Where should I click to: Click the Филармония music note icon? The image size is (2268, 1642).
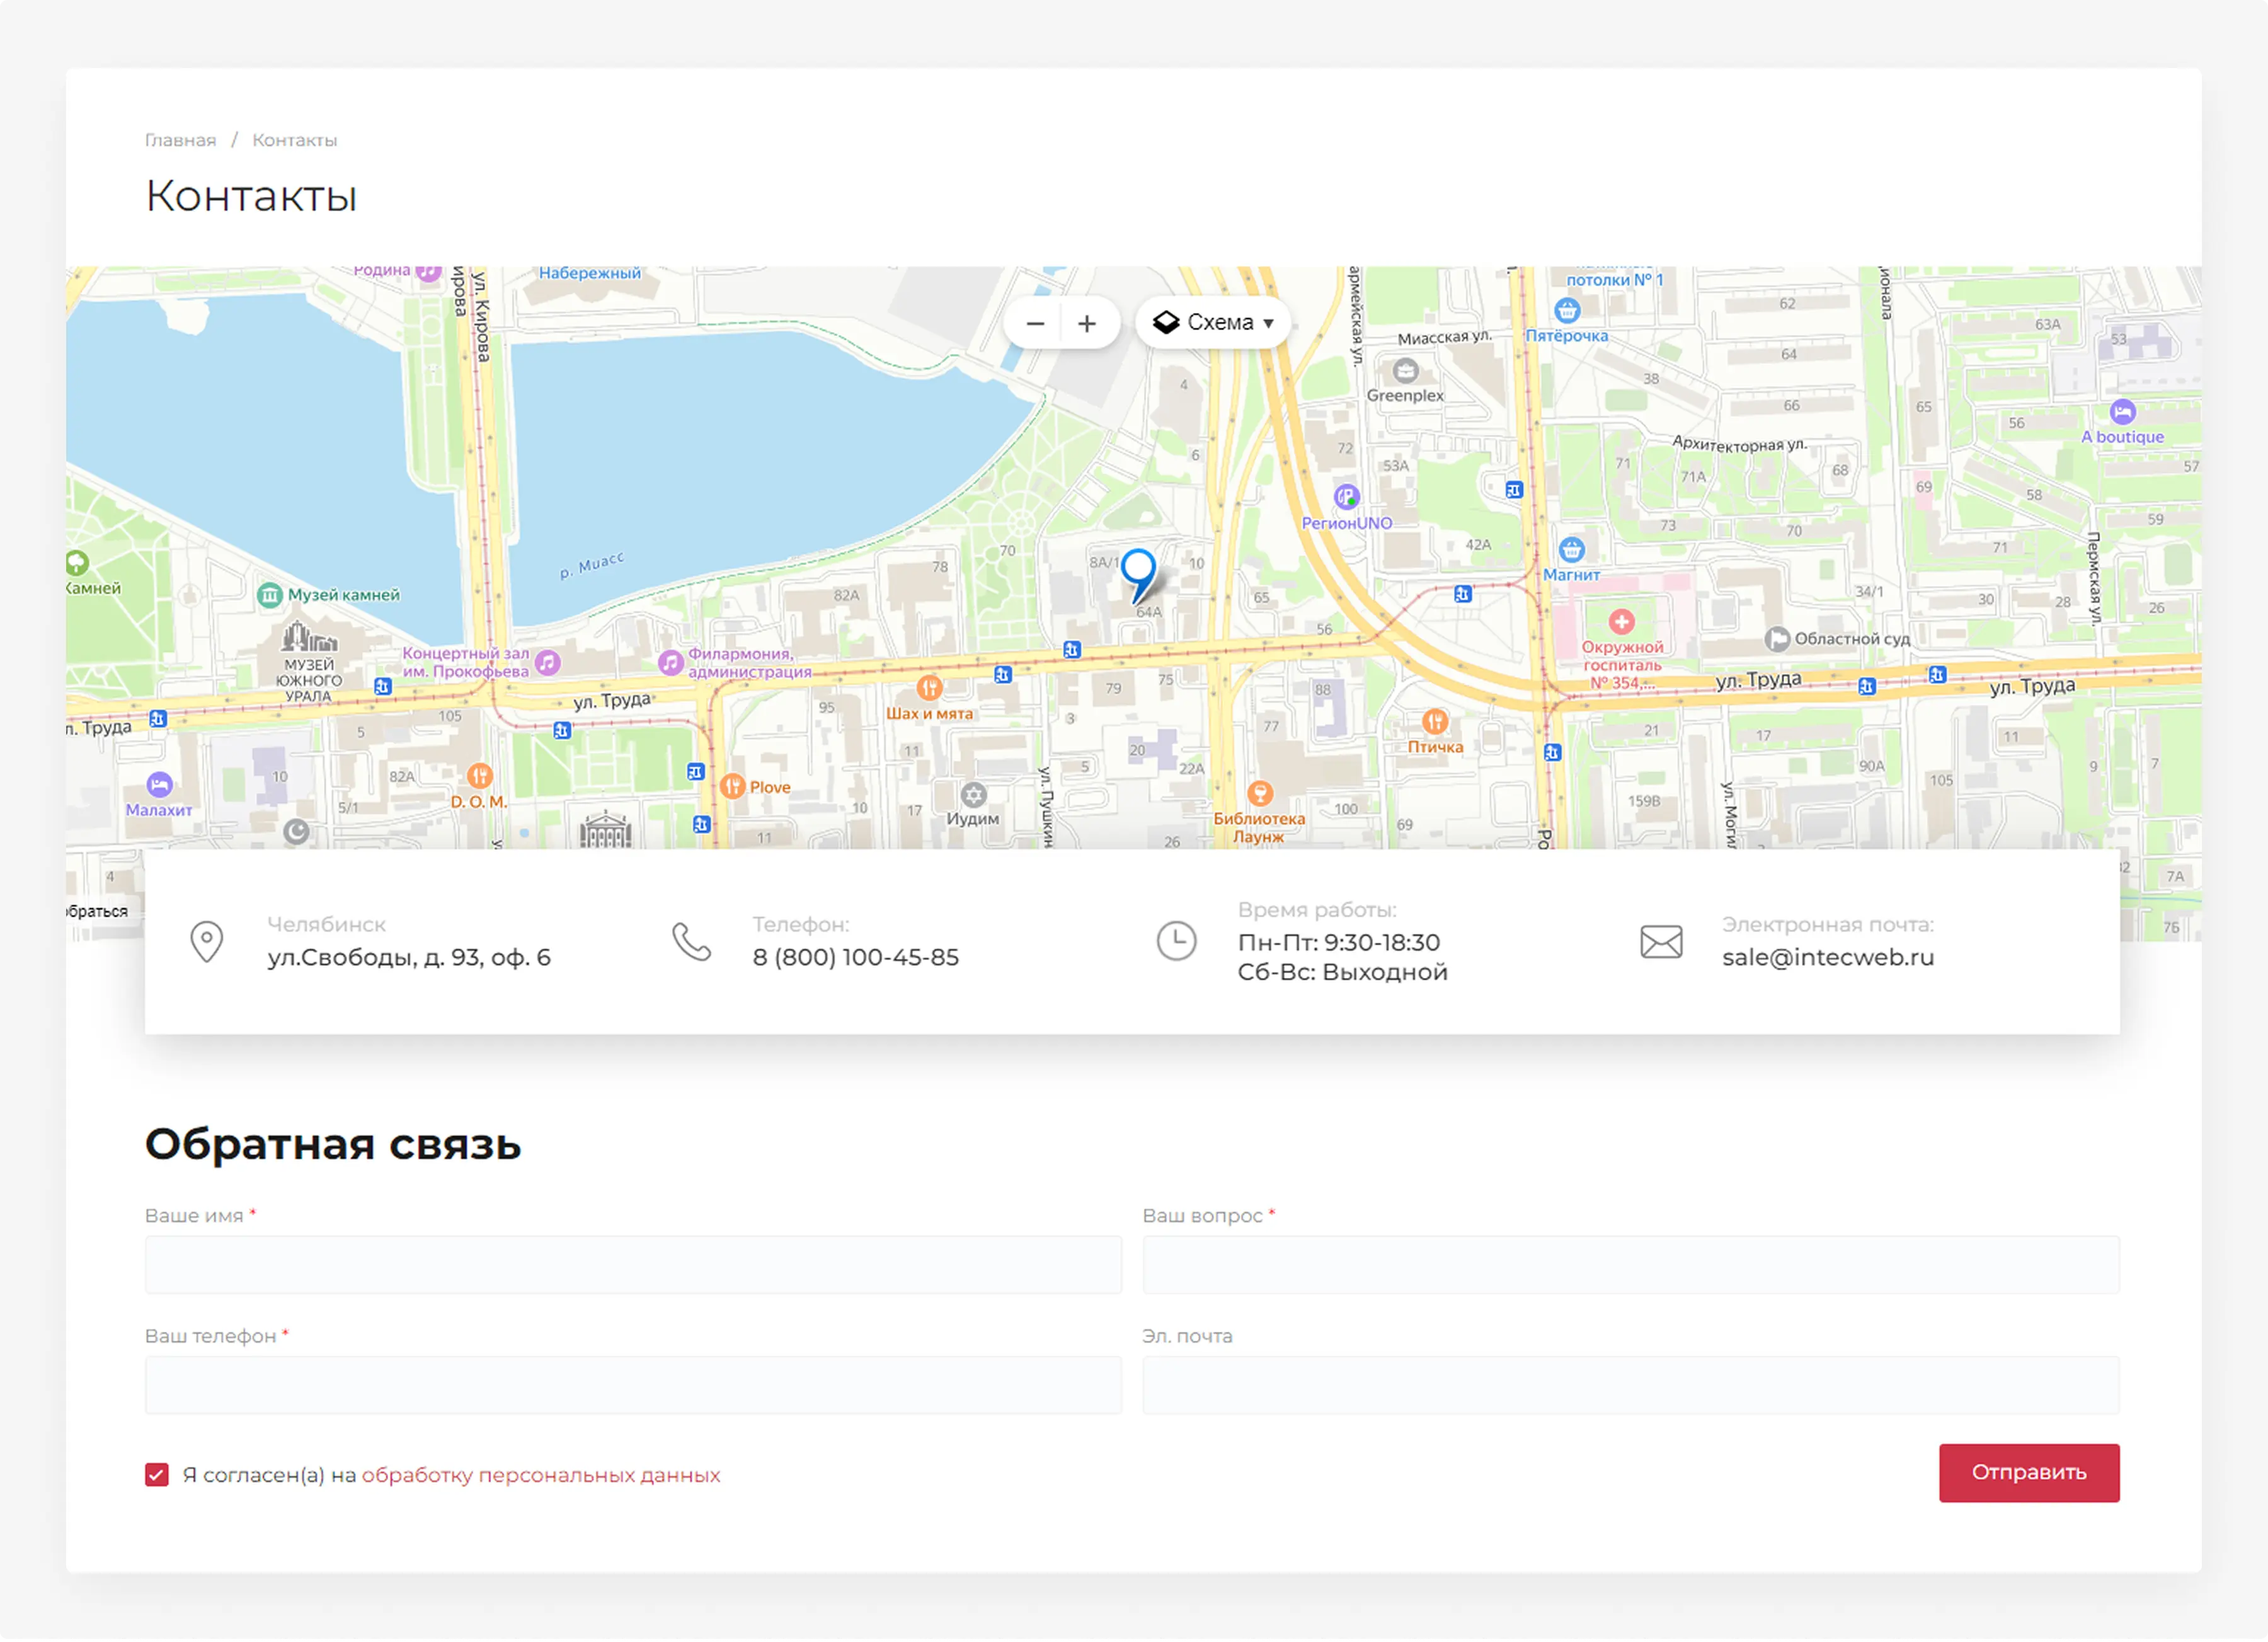(x=670, y=662)
